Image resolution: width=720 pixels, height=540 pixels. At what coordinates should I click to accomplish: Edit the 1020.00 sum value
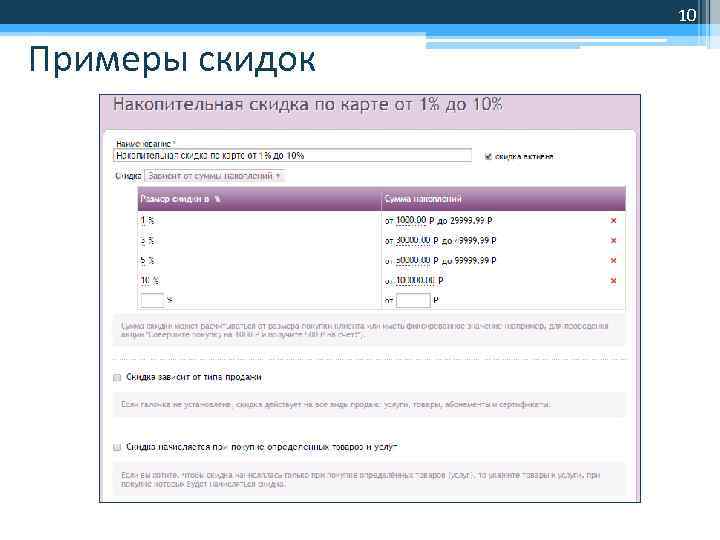411,220
